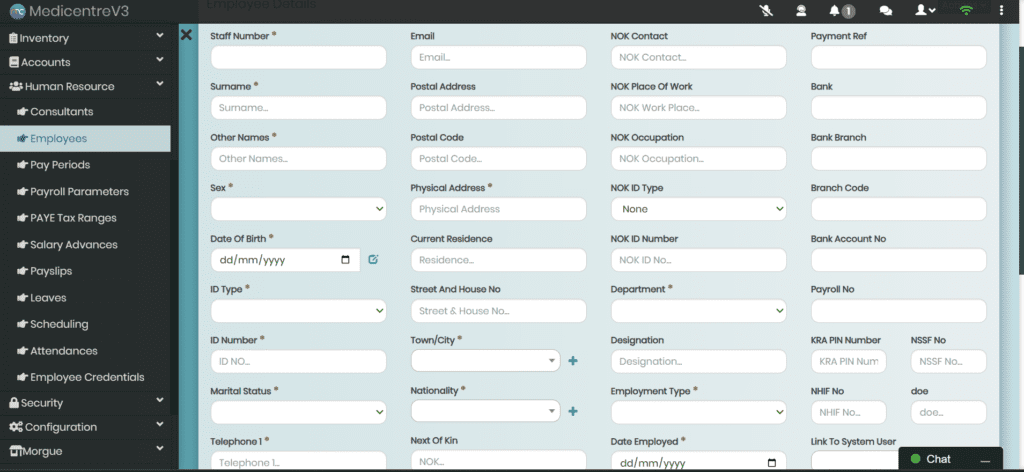Click the edit icon beside Date Of Birth
1024x472 pixels.
pos(373,259)
